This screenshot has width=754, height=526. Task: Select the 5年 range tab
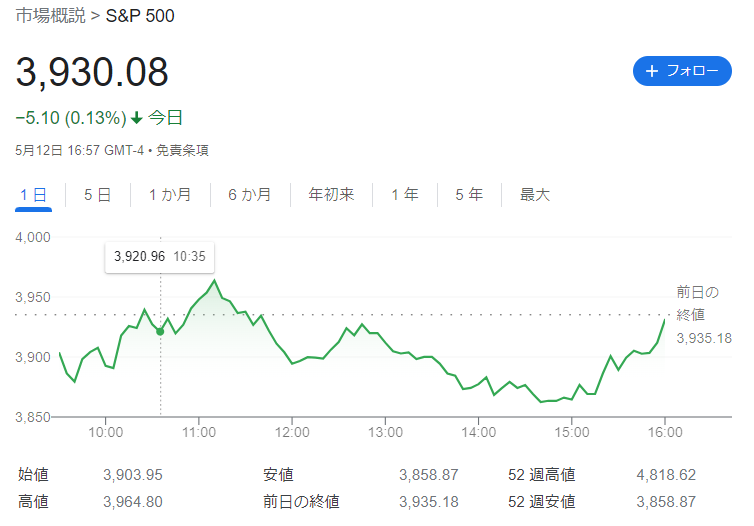469,195
